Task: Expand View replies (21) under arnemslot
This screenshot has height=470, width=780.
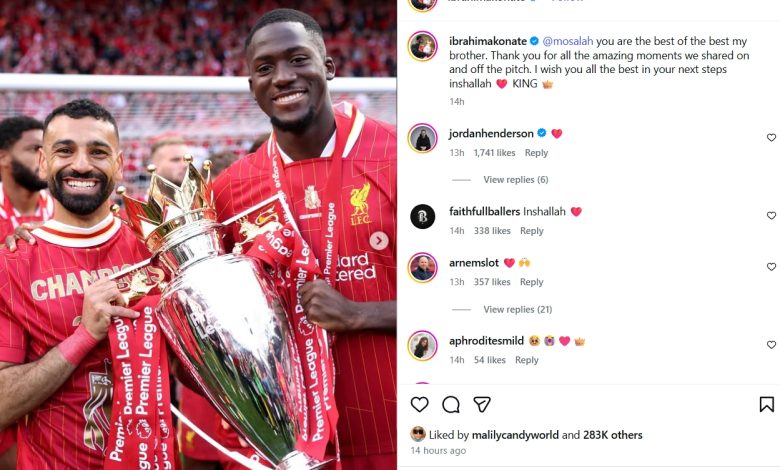Action: point(517,309)
